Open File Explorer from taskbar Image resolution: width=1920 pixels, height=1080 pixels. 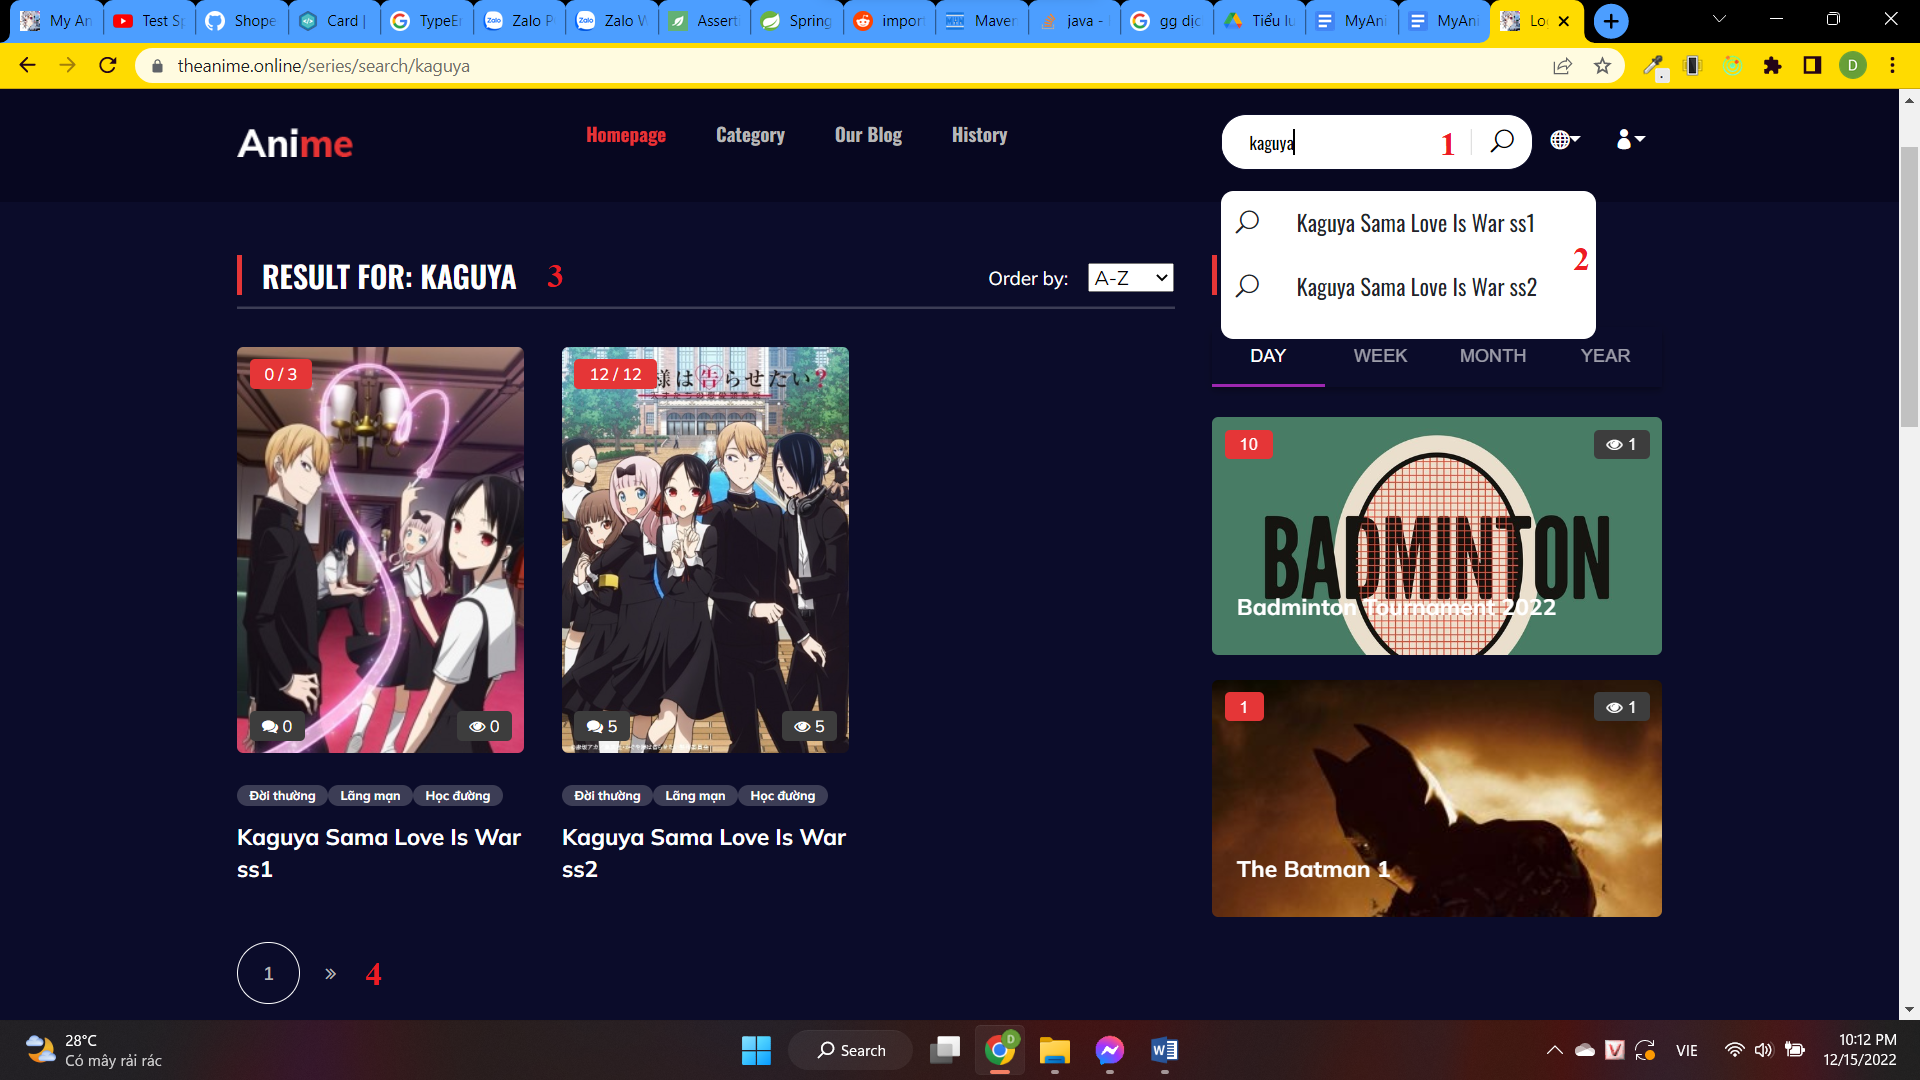point(1054,1050)
